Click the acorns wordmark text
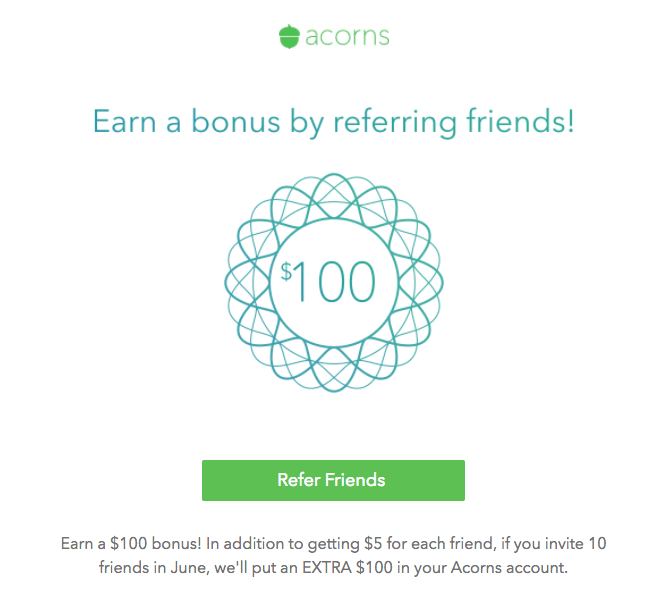665x591 pixels. pos(347,37)
